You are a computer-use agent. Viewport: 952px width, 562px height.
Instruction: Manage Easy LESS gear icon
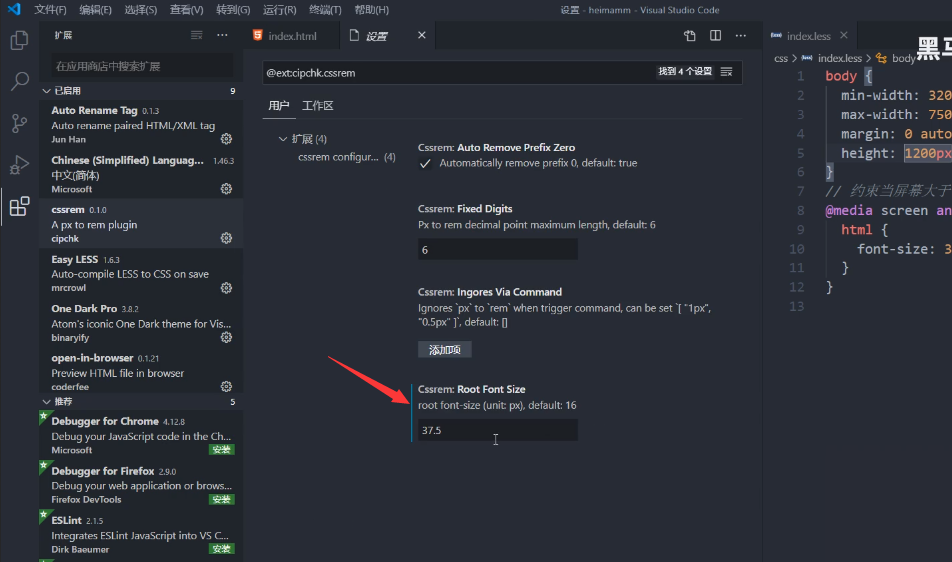226,288
